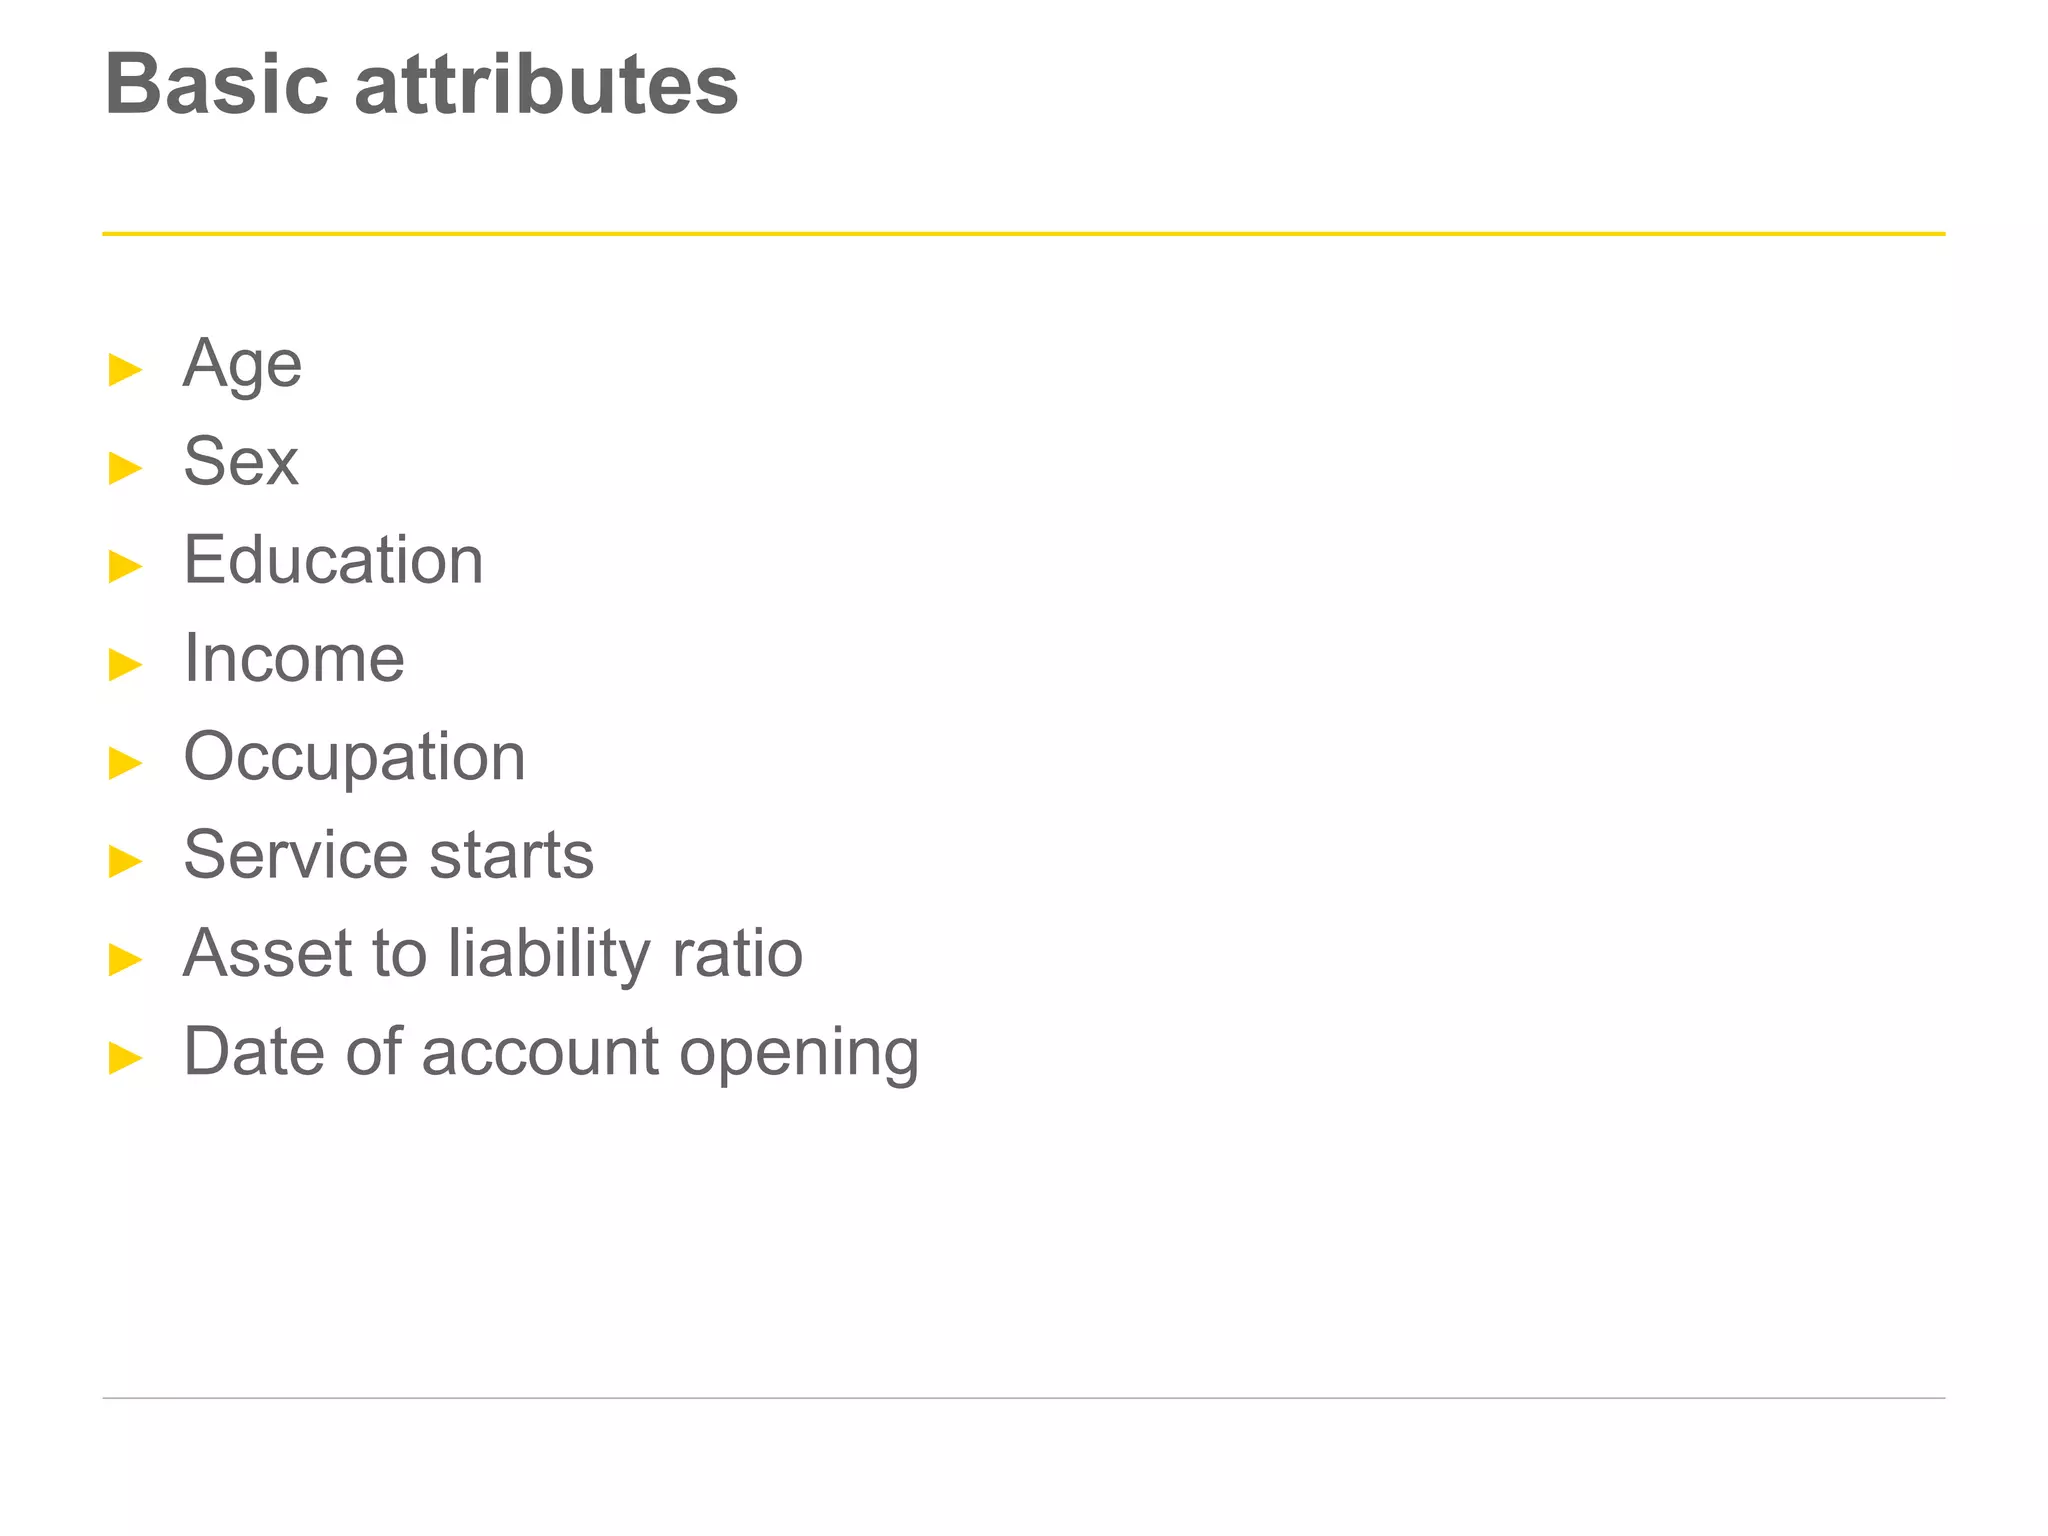Click the yellow arrow bullet beside Age
Screen dimensions: 2048x1536
point(125,370)
